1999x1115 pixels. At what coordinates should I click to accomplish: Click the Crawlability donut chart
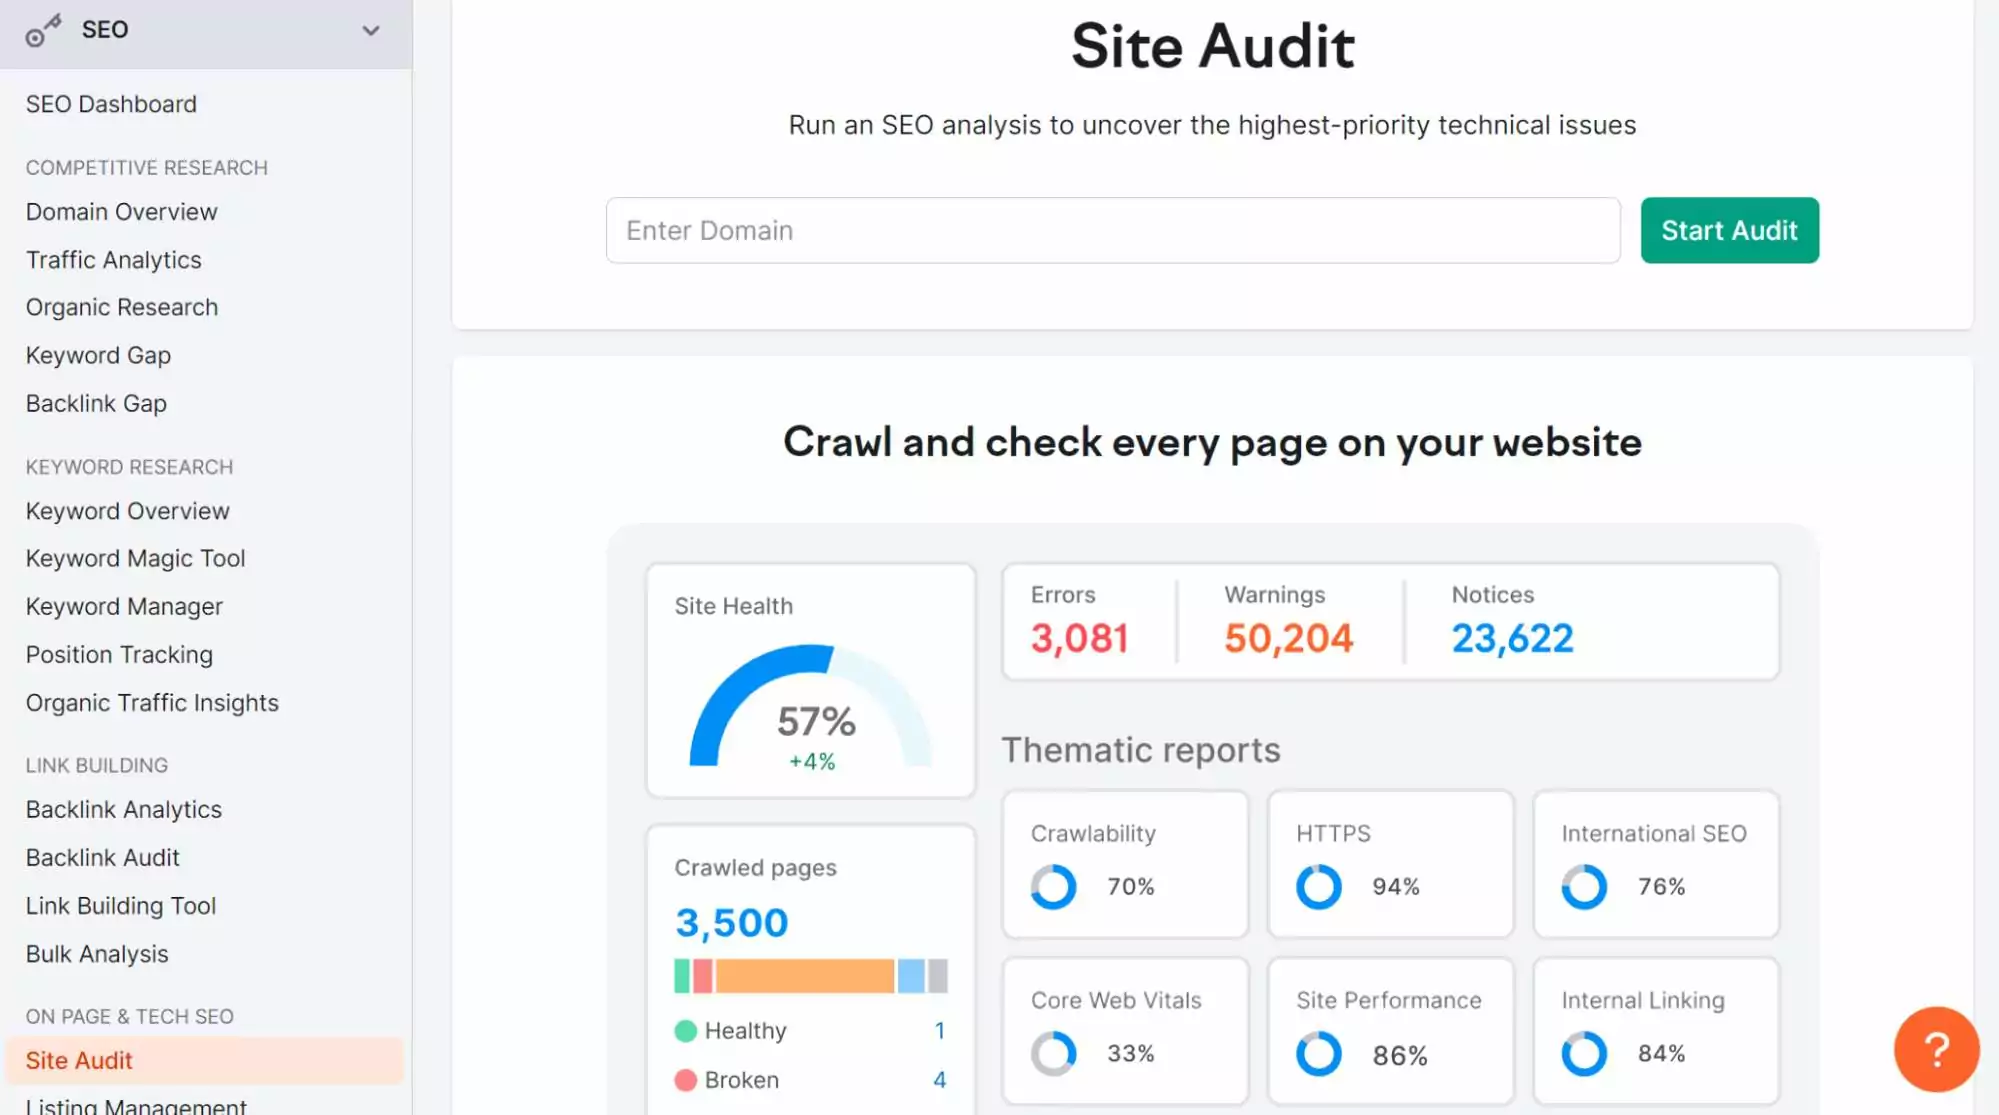[1052, 886]
